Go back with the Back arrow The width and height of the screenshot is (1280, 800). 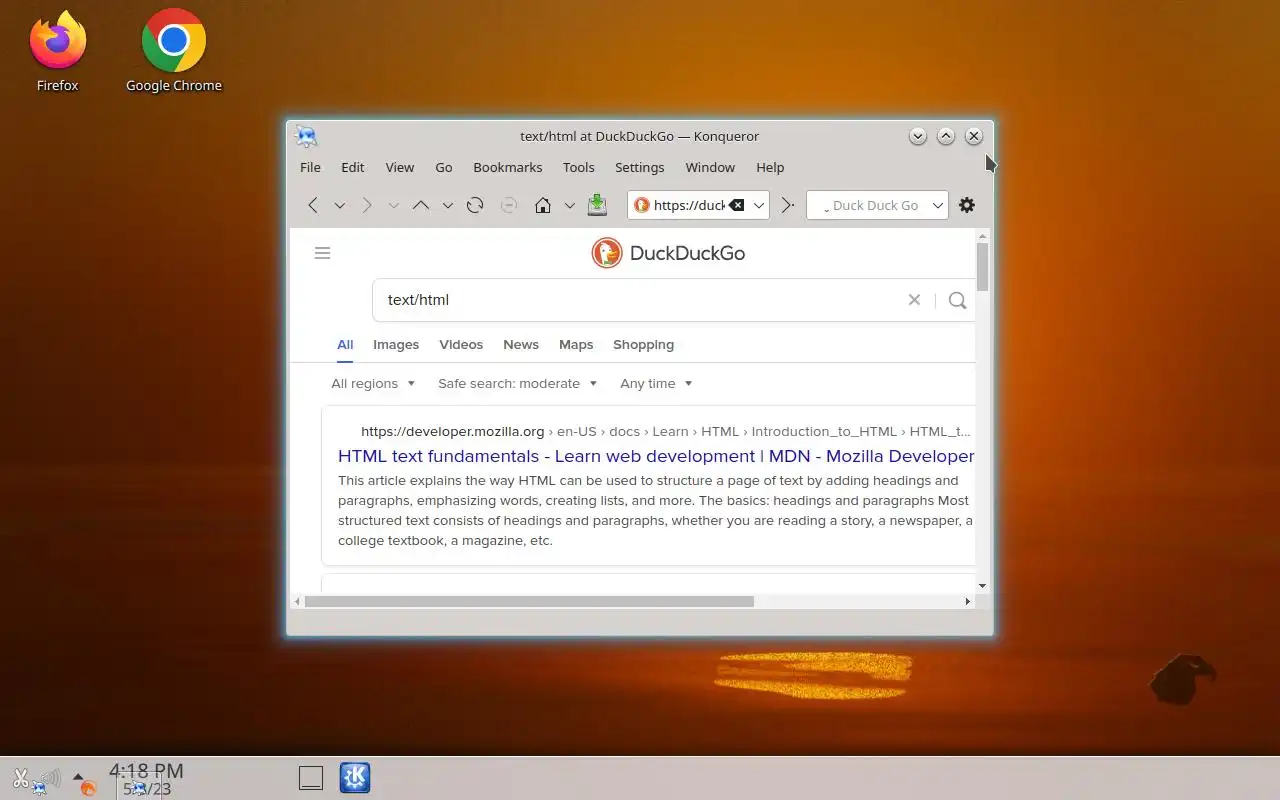pyautogui.click(x=313, y=205)
